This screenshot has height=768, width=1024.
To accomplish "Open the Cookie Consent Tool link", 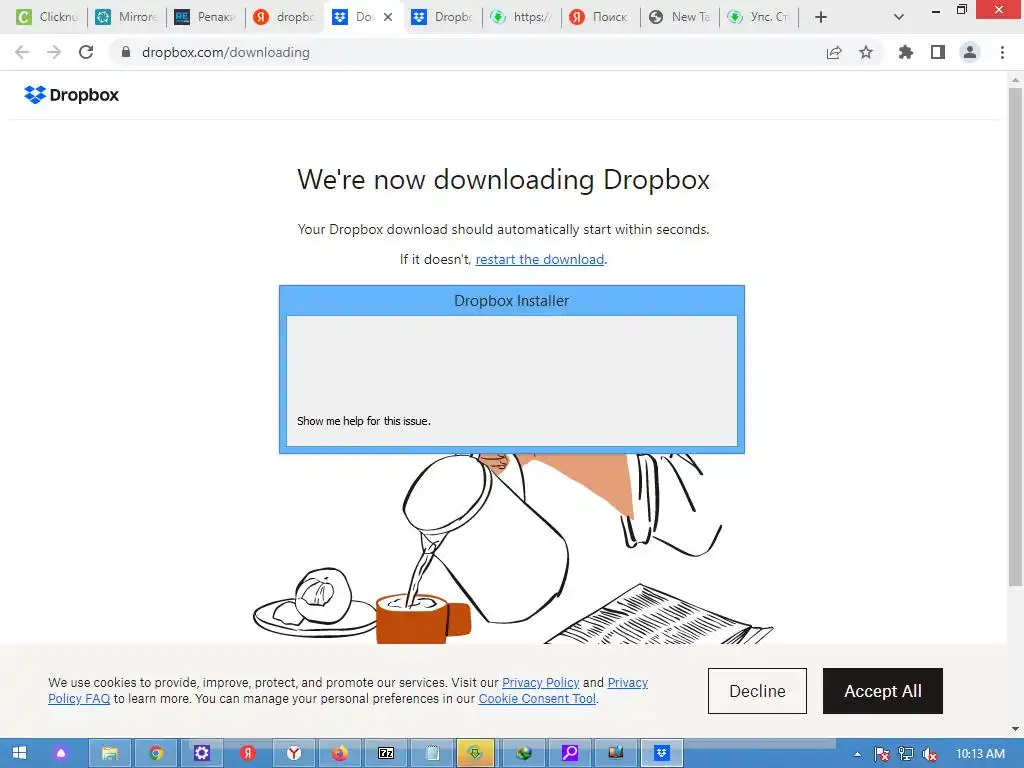I will tap(537, 699).
